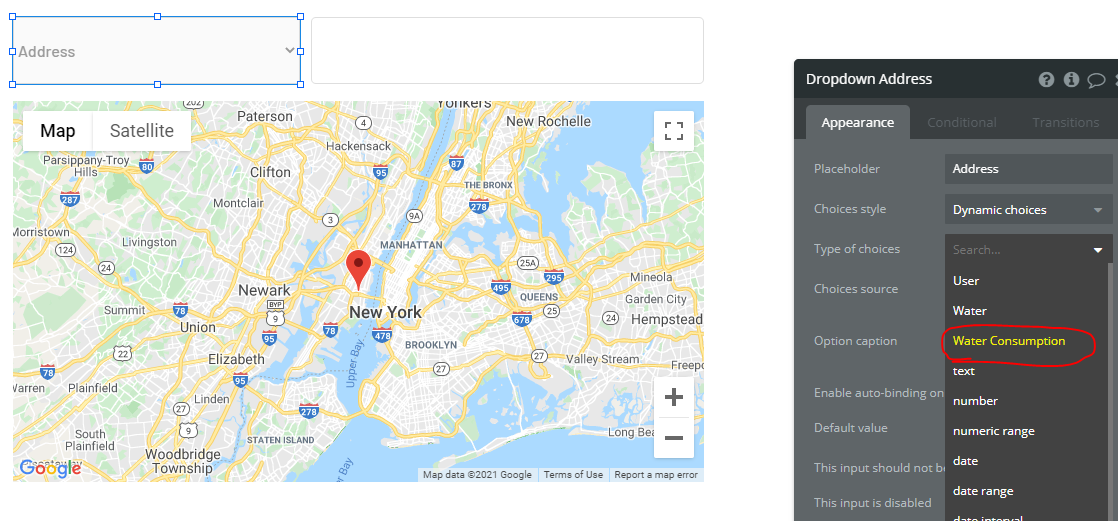Zoom in with the map plus button
The height and width of the screenshot is (521, 1118).
pyautogui.click(x=674, y=397)
